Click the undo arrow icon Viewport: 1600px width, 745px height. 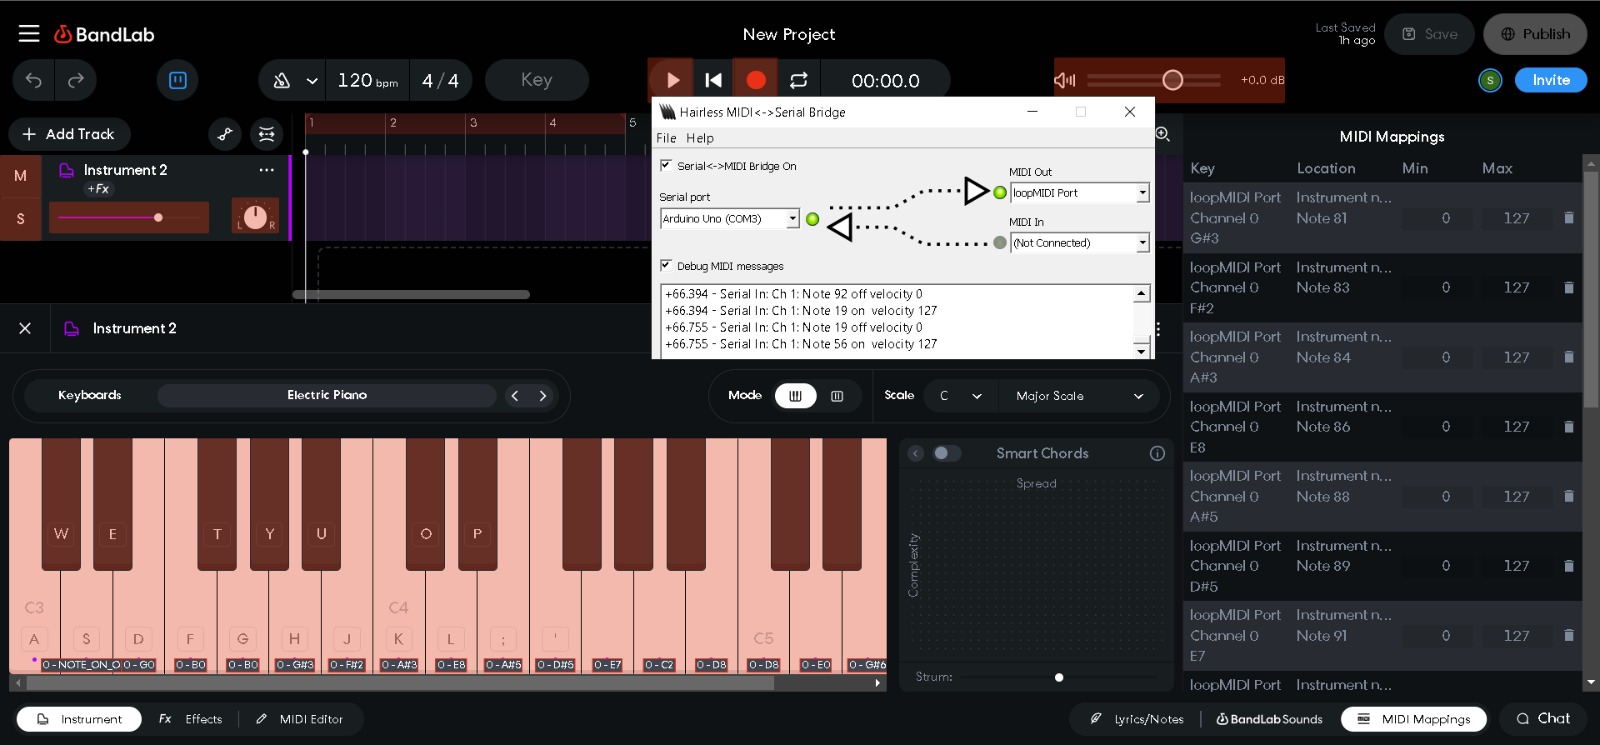[x=34, y=80]
